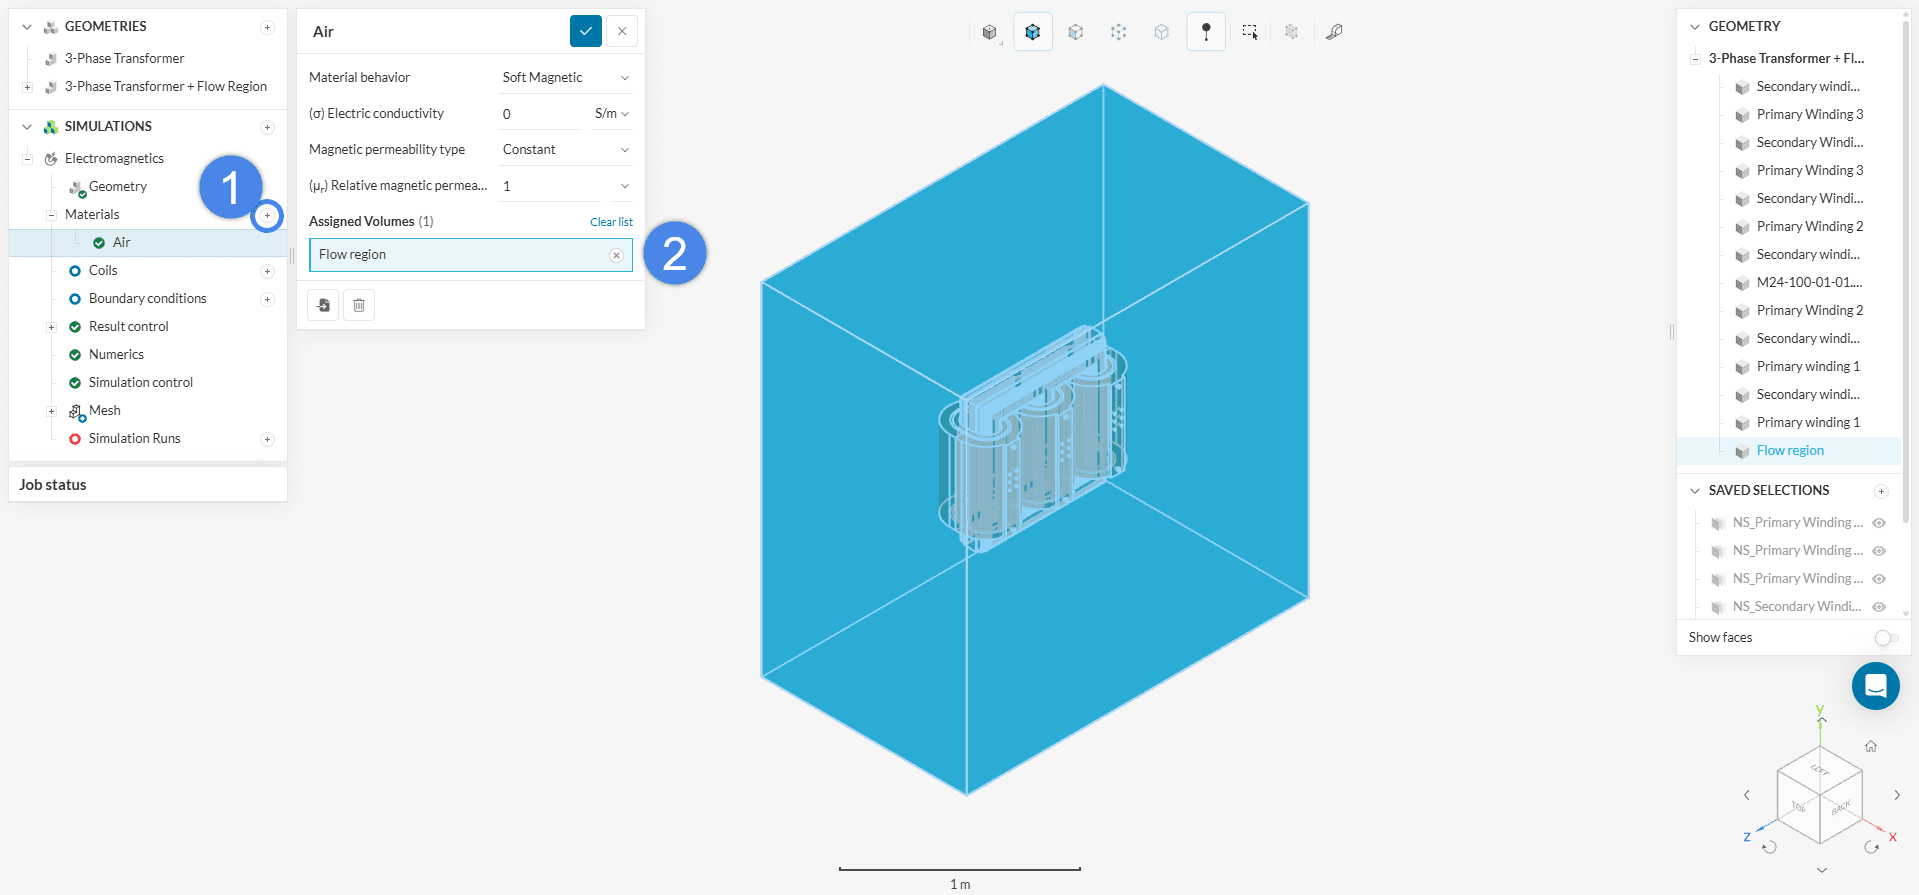The width and height of the screenshot is (1919, 895).
Task: Click the Electric conductivity value field
Action: 538,114
